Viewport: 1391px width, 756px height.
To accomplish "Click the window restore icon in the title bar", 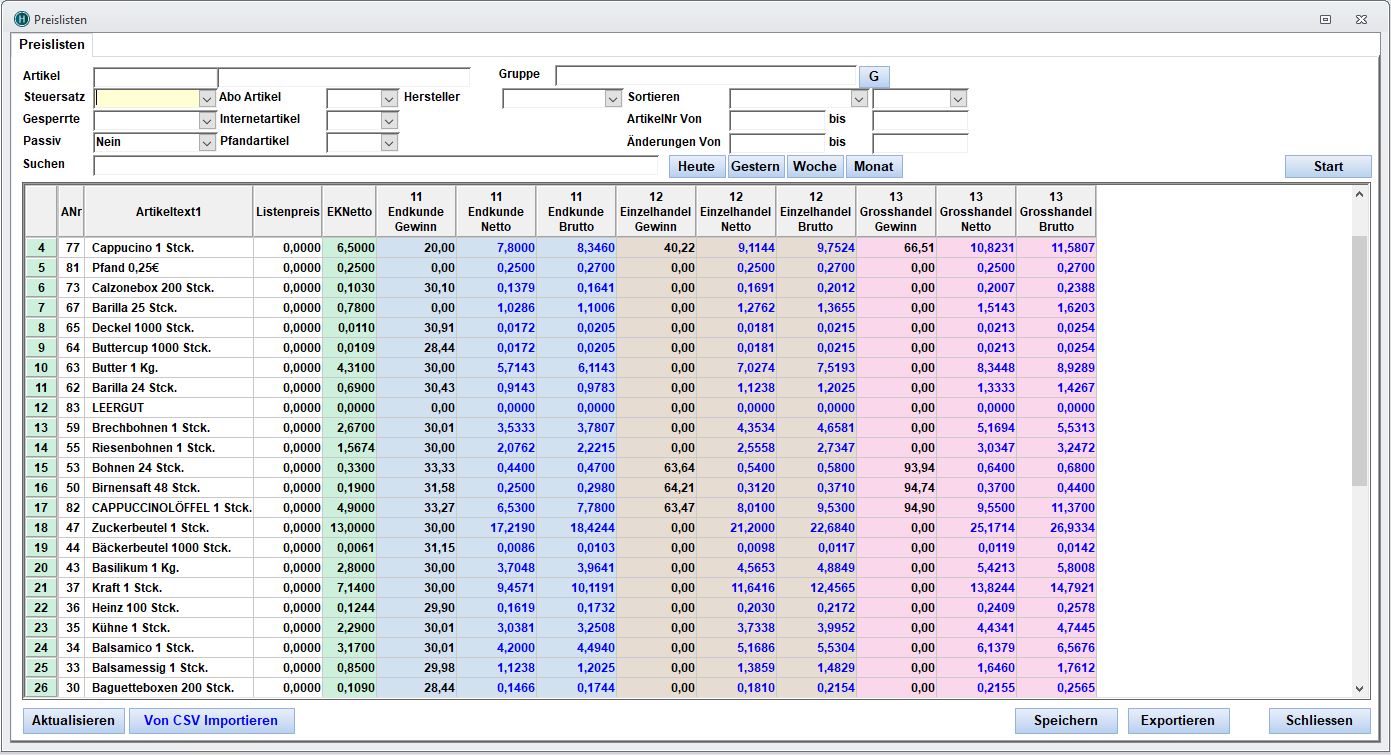I will click(1326, 19).
